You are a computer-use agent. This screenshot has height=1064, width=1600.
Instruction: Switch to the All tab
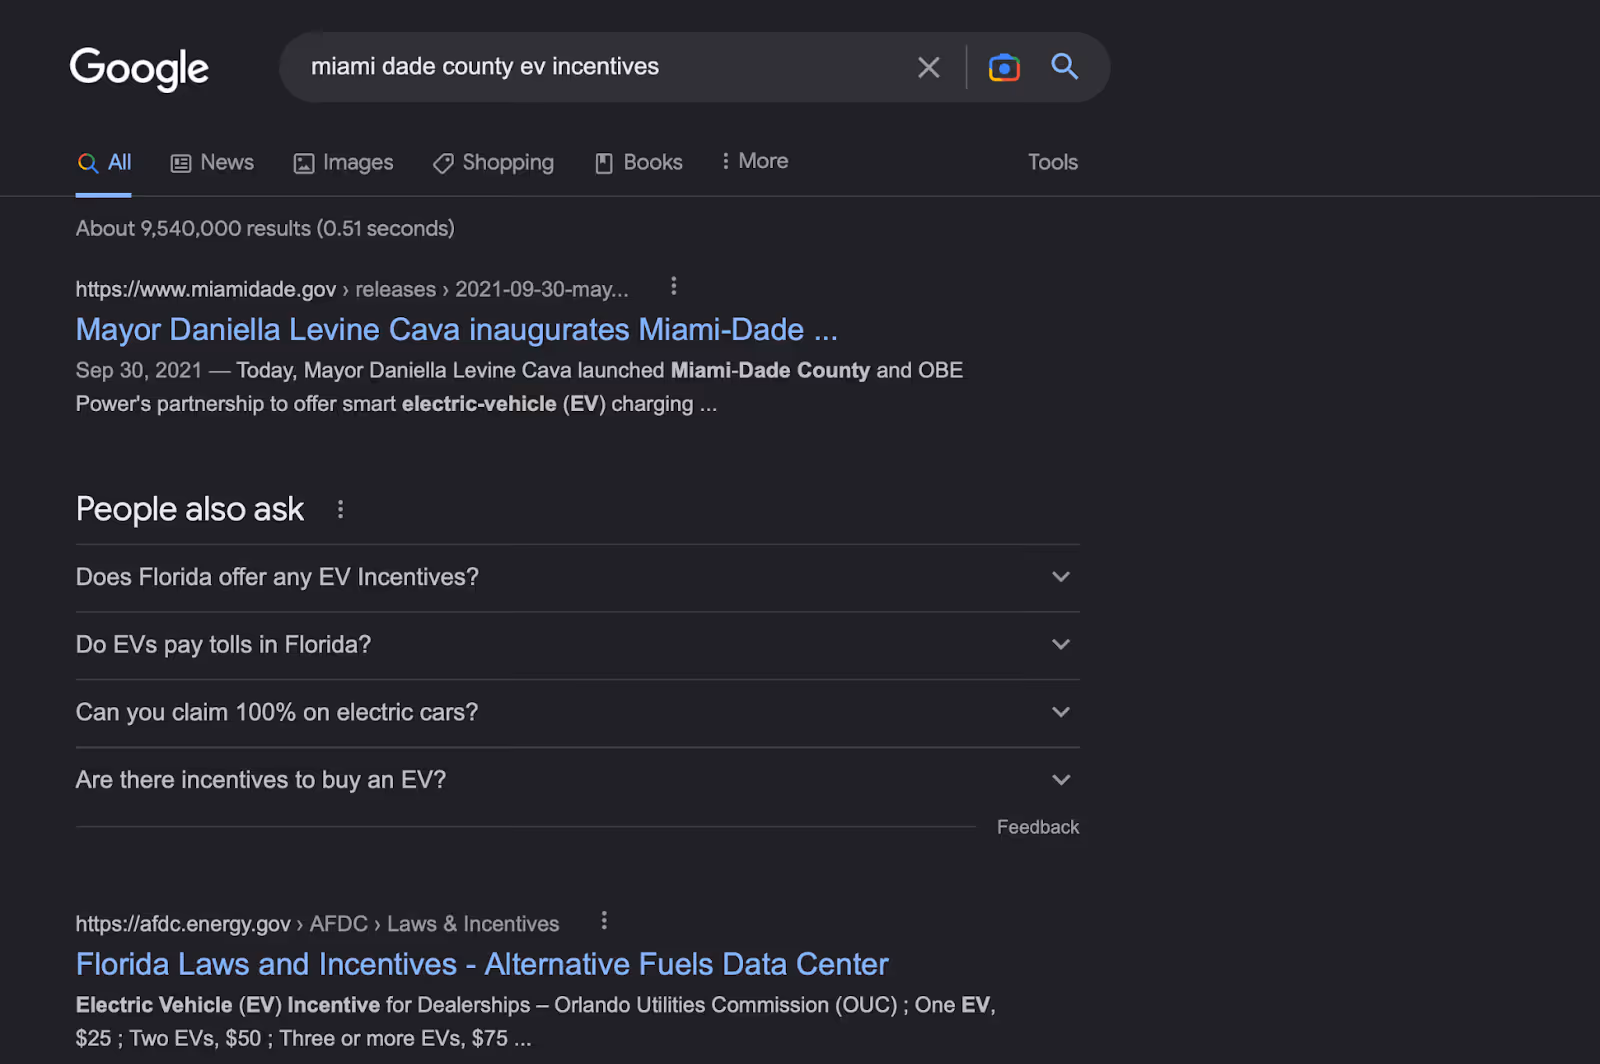click(104, 162)
